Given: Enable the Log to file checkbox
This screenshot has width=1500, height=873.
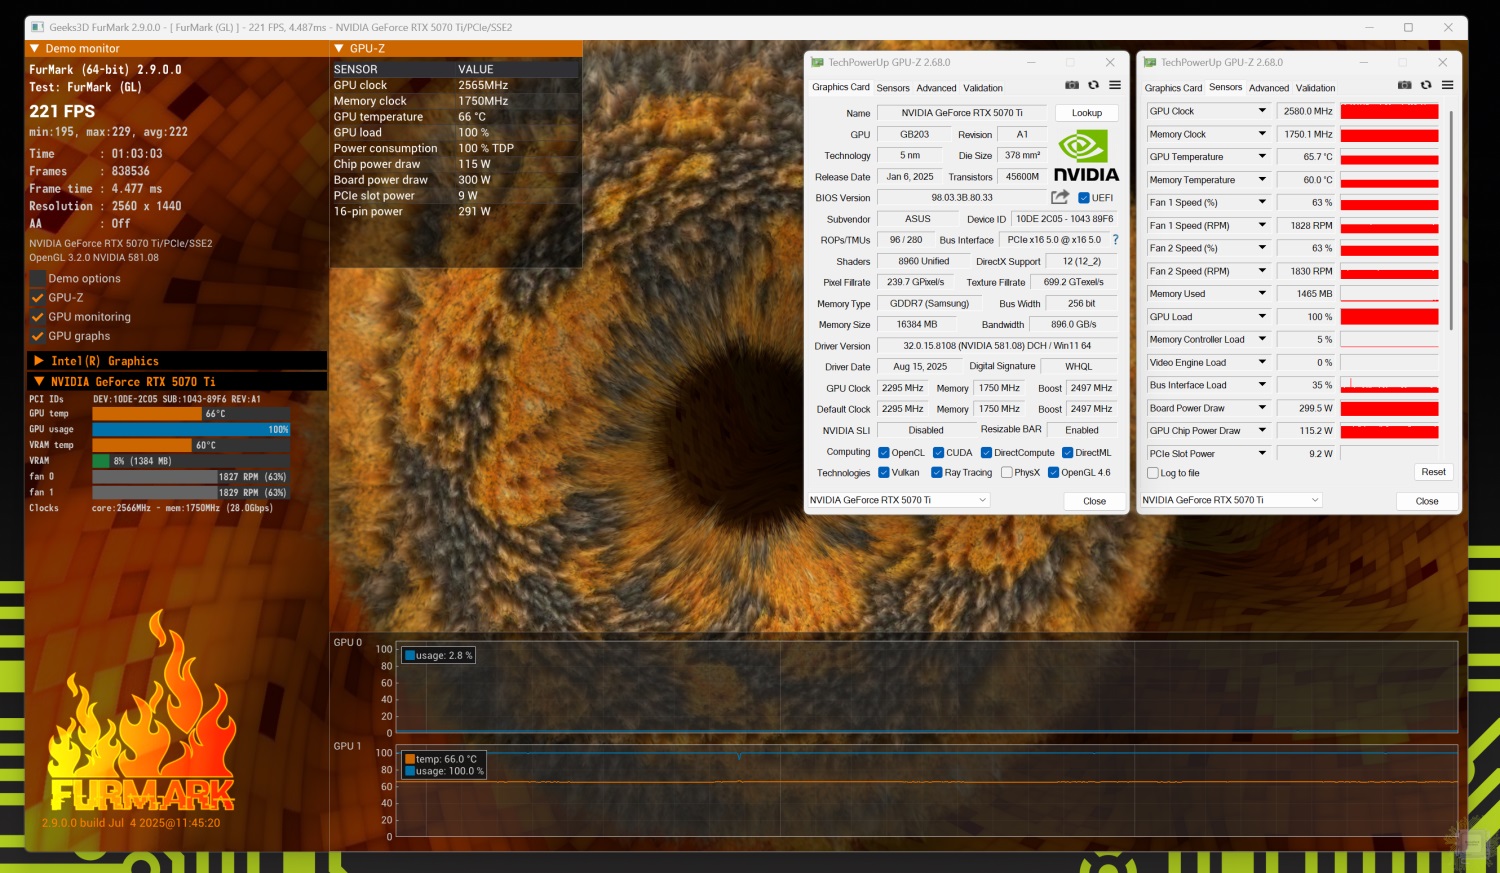Looking at the screenshot, I should coord(1153,473).
